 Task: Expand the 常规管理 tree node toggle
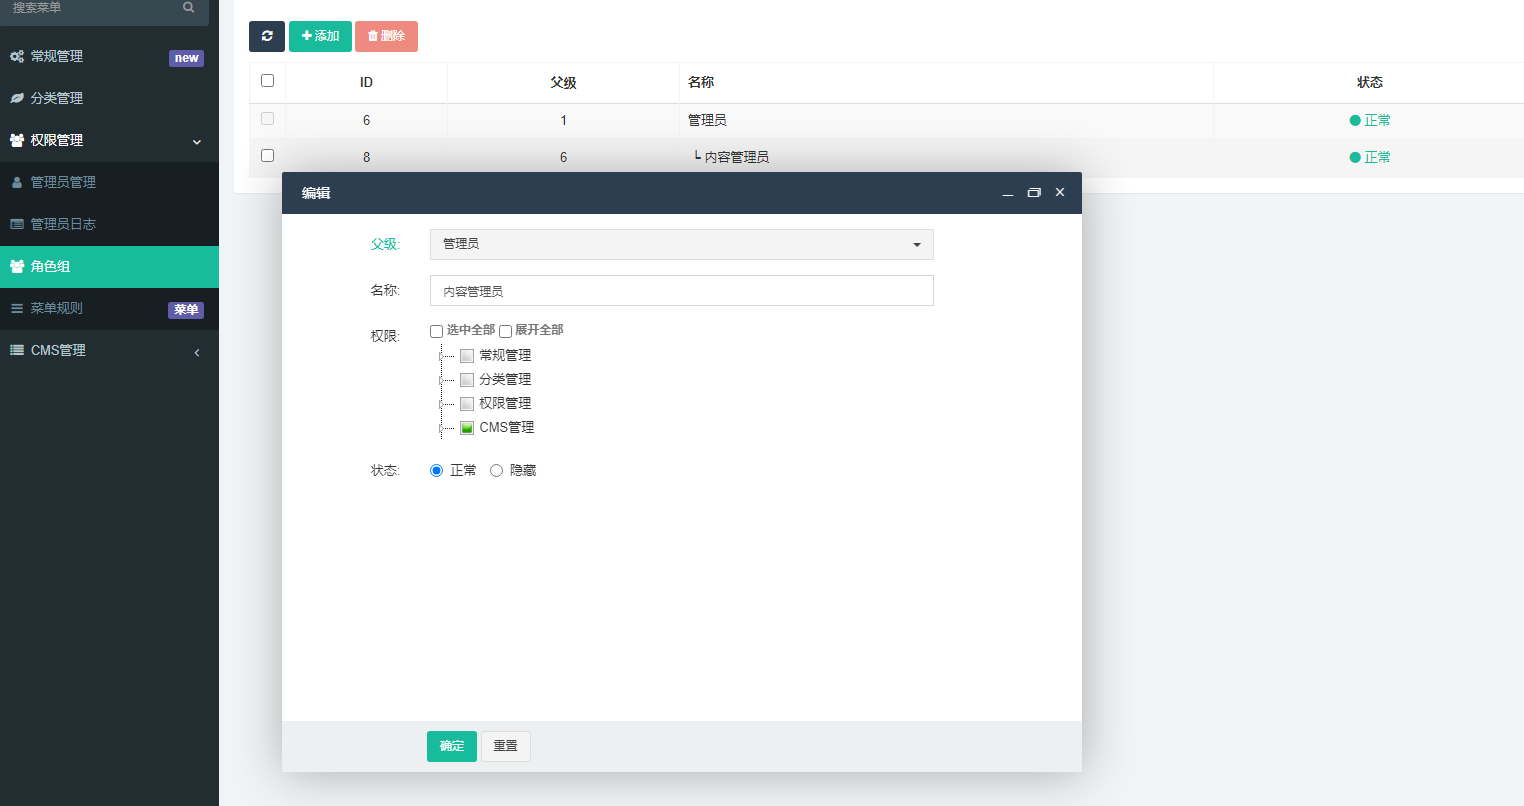441,356
